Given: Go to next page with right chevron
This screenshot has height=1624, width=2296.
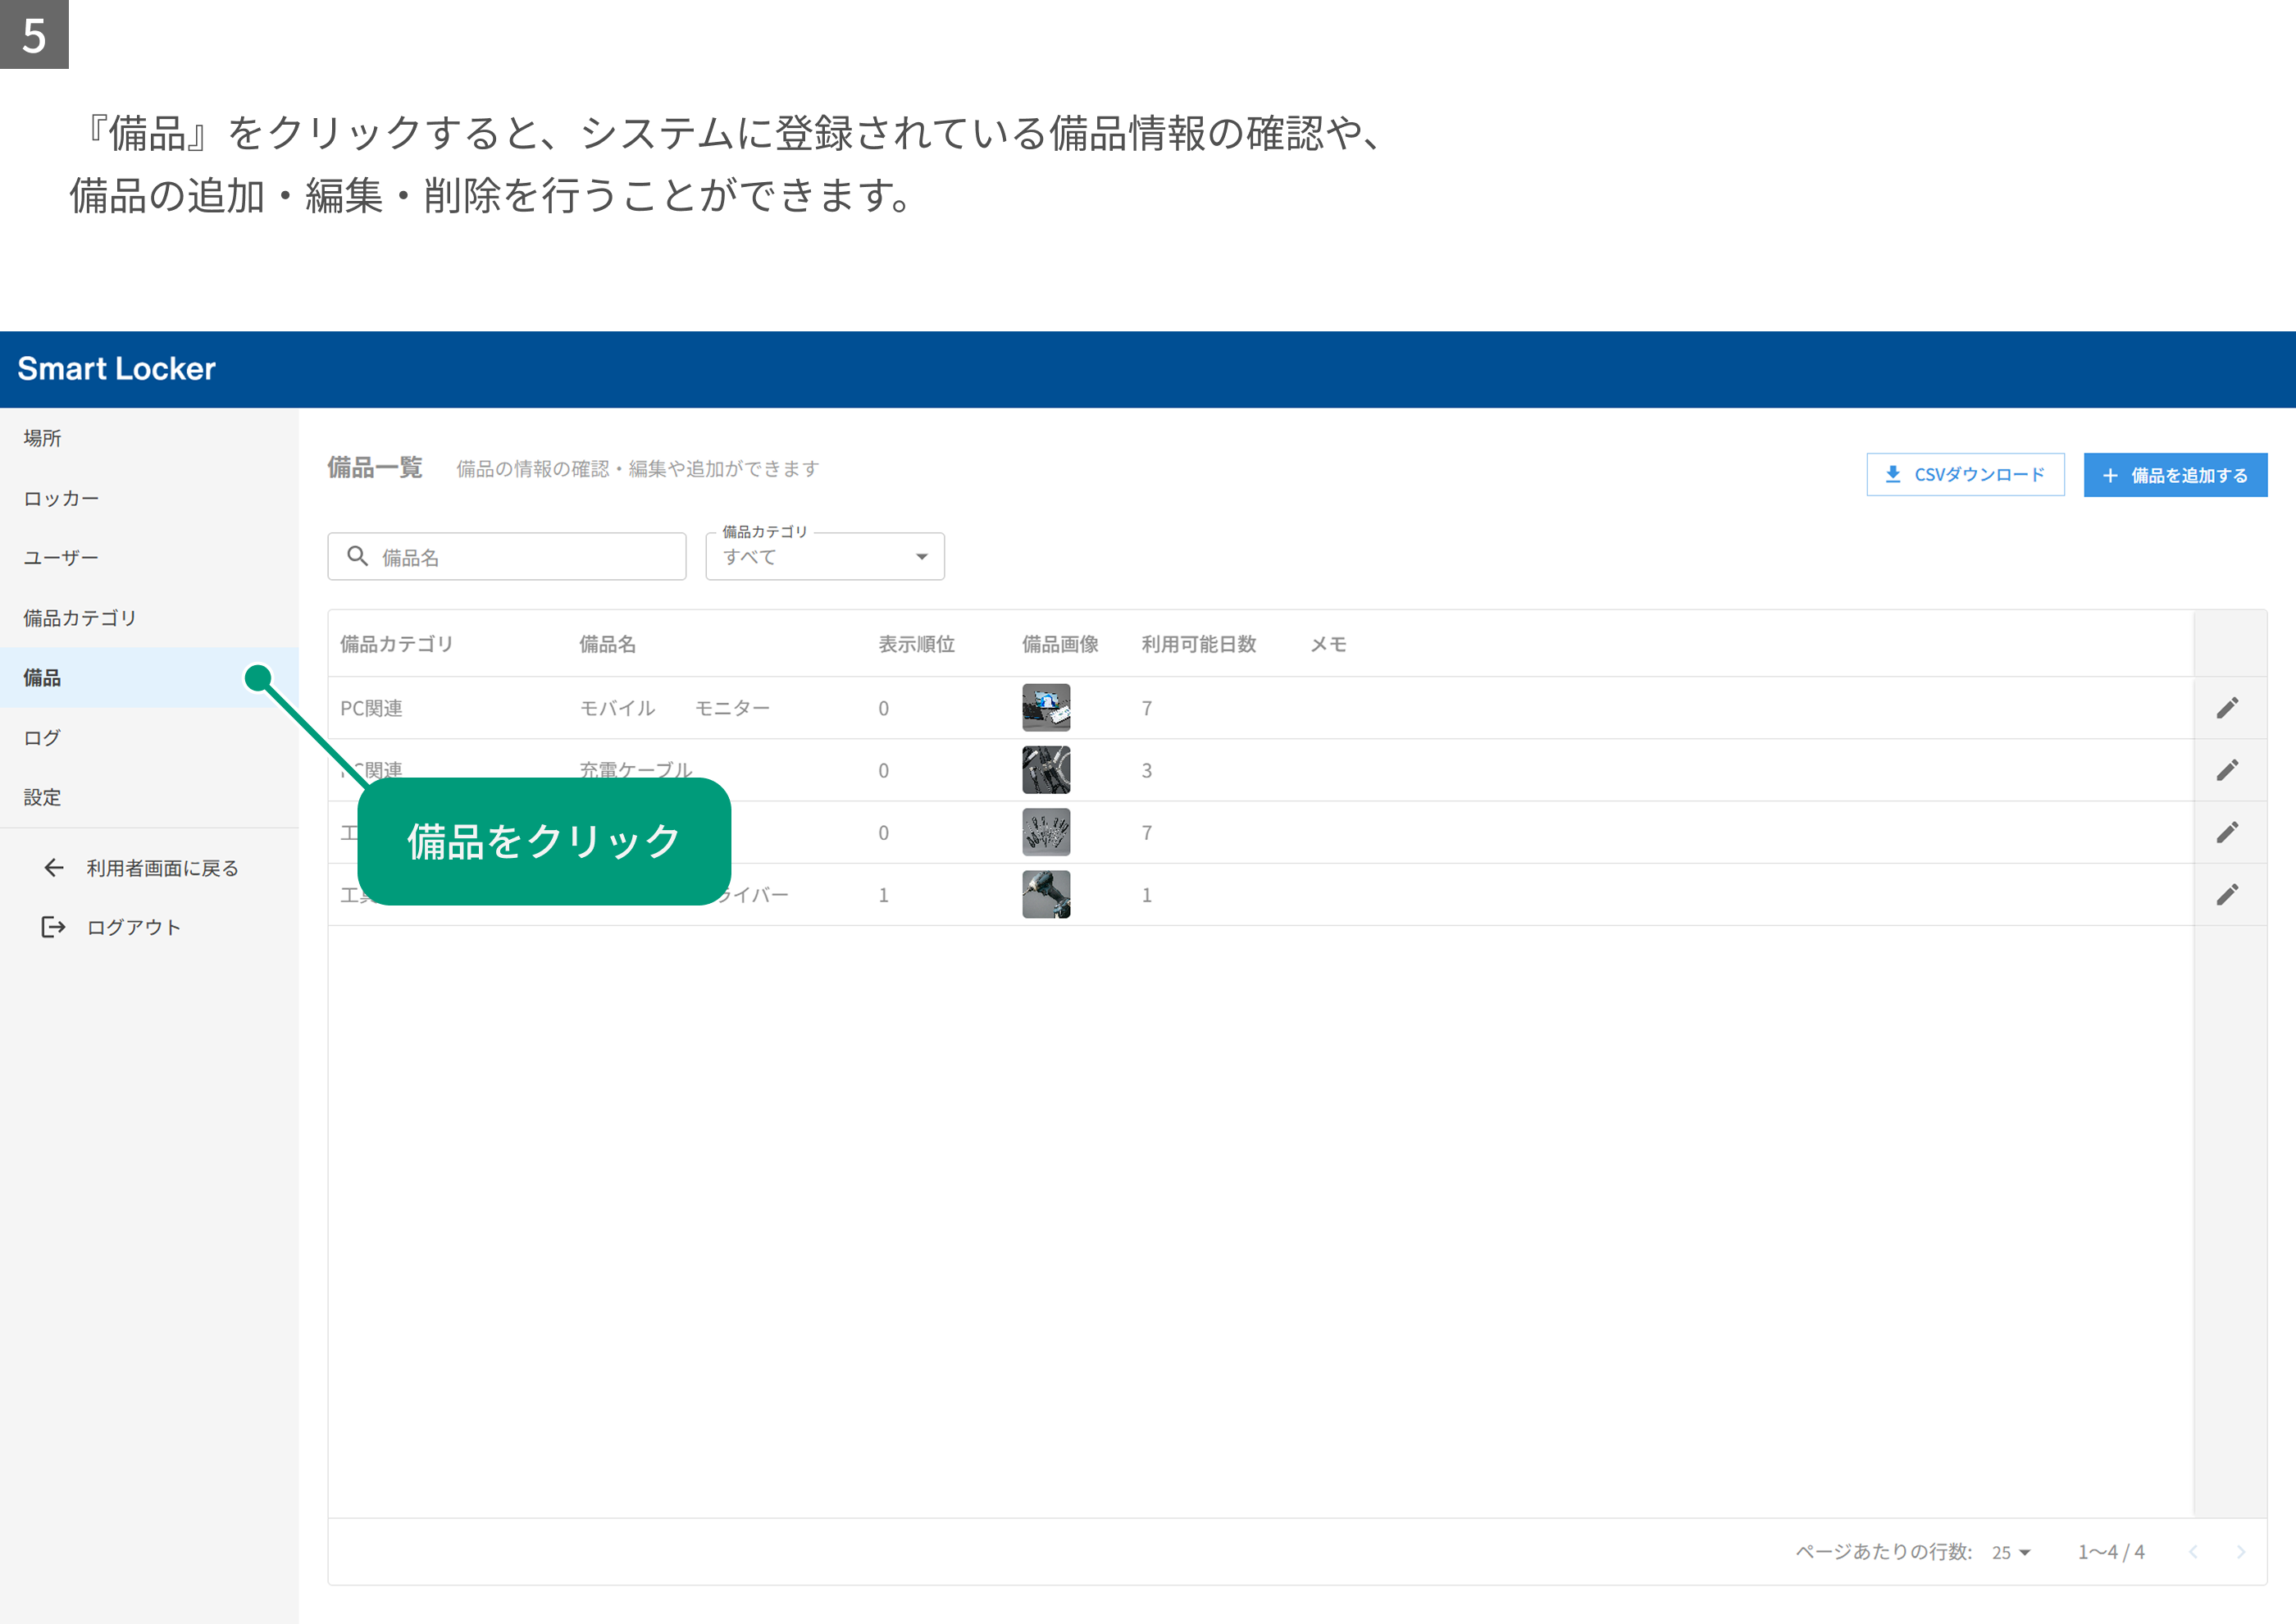Looking at the screenshot, I should [x=2240, y=1552].
